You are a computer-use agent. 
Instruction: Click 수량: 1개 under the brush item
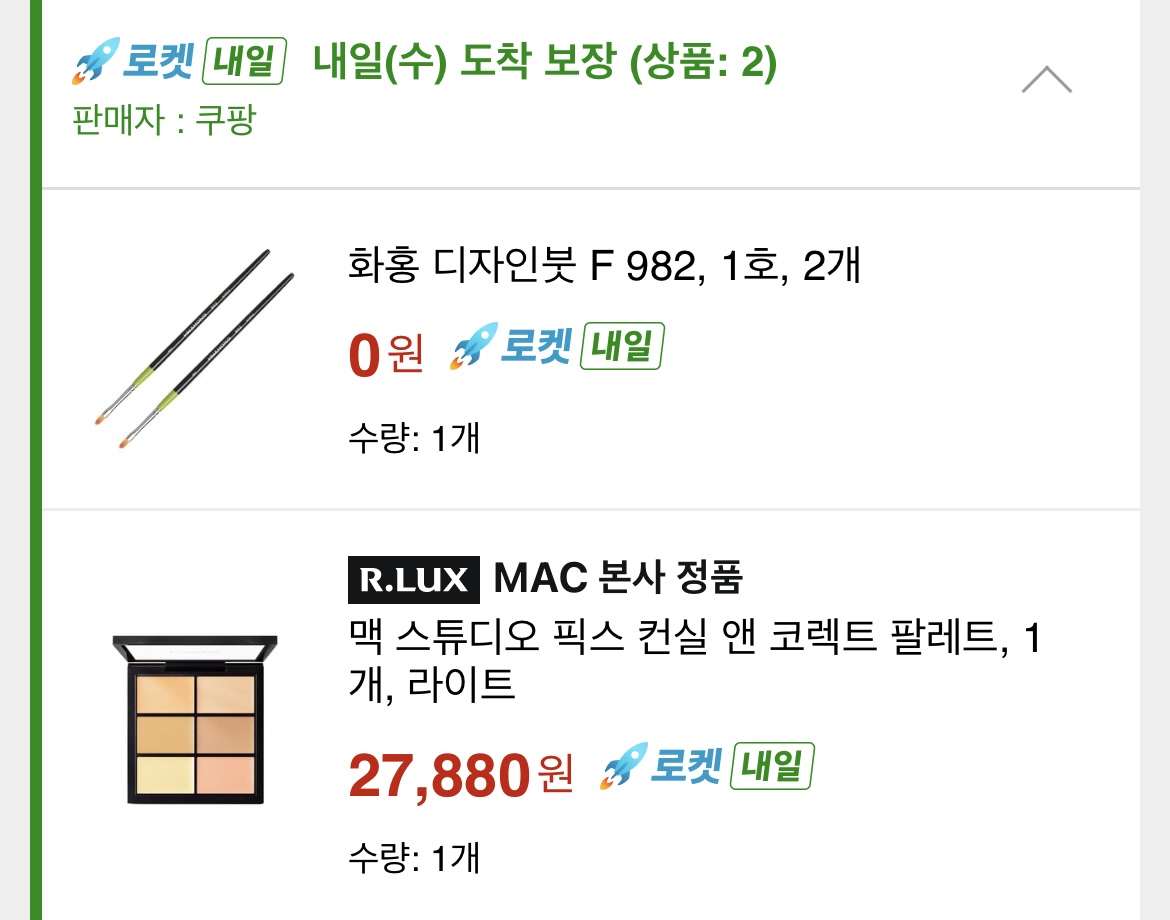pyautogui.click(x=414, y=439)
